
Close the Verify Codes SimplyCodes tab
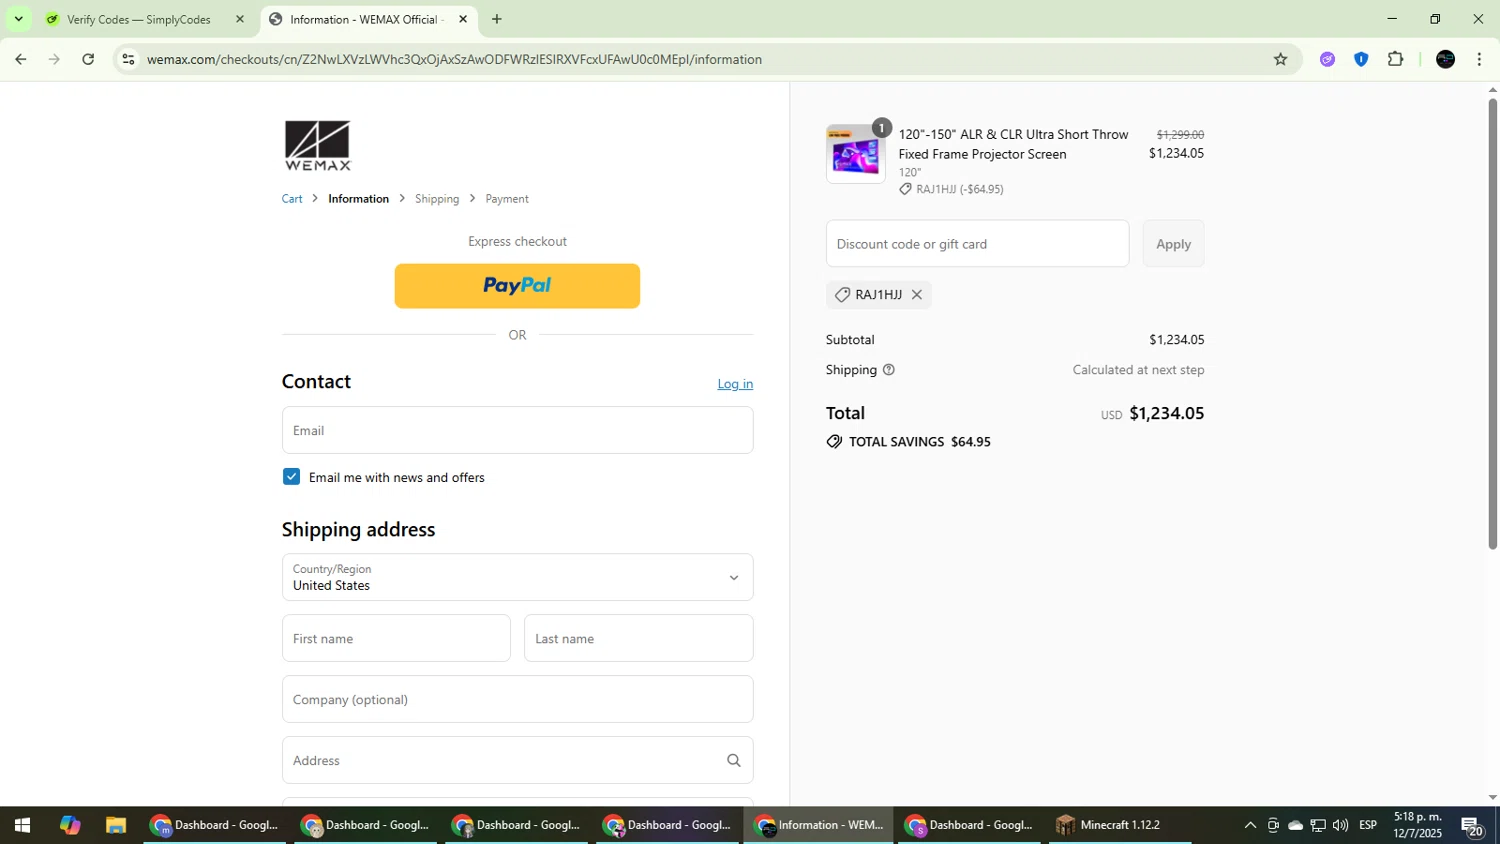(239, 19)
